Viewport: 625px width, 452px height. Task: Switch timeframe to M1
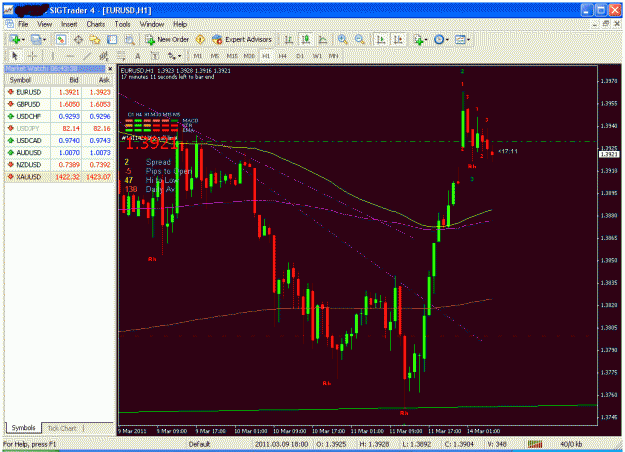tap(198, 56)
